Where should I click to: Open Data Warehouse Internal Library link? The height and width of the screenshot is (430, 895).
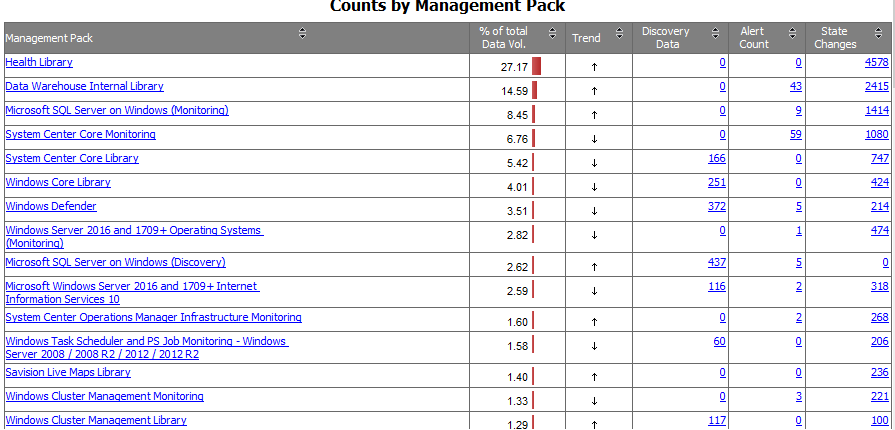pyautogui.click(x=84, y=86)
